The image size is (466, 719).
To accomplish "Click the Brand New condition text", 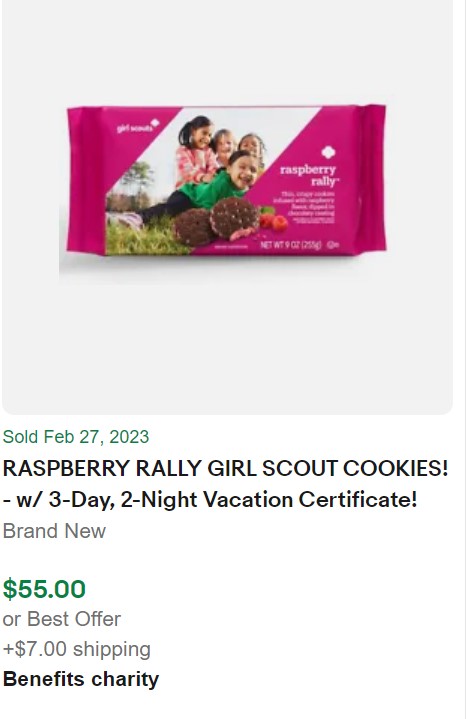I will pyautogui.click(x=54, y=531).
